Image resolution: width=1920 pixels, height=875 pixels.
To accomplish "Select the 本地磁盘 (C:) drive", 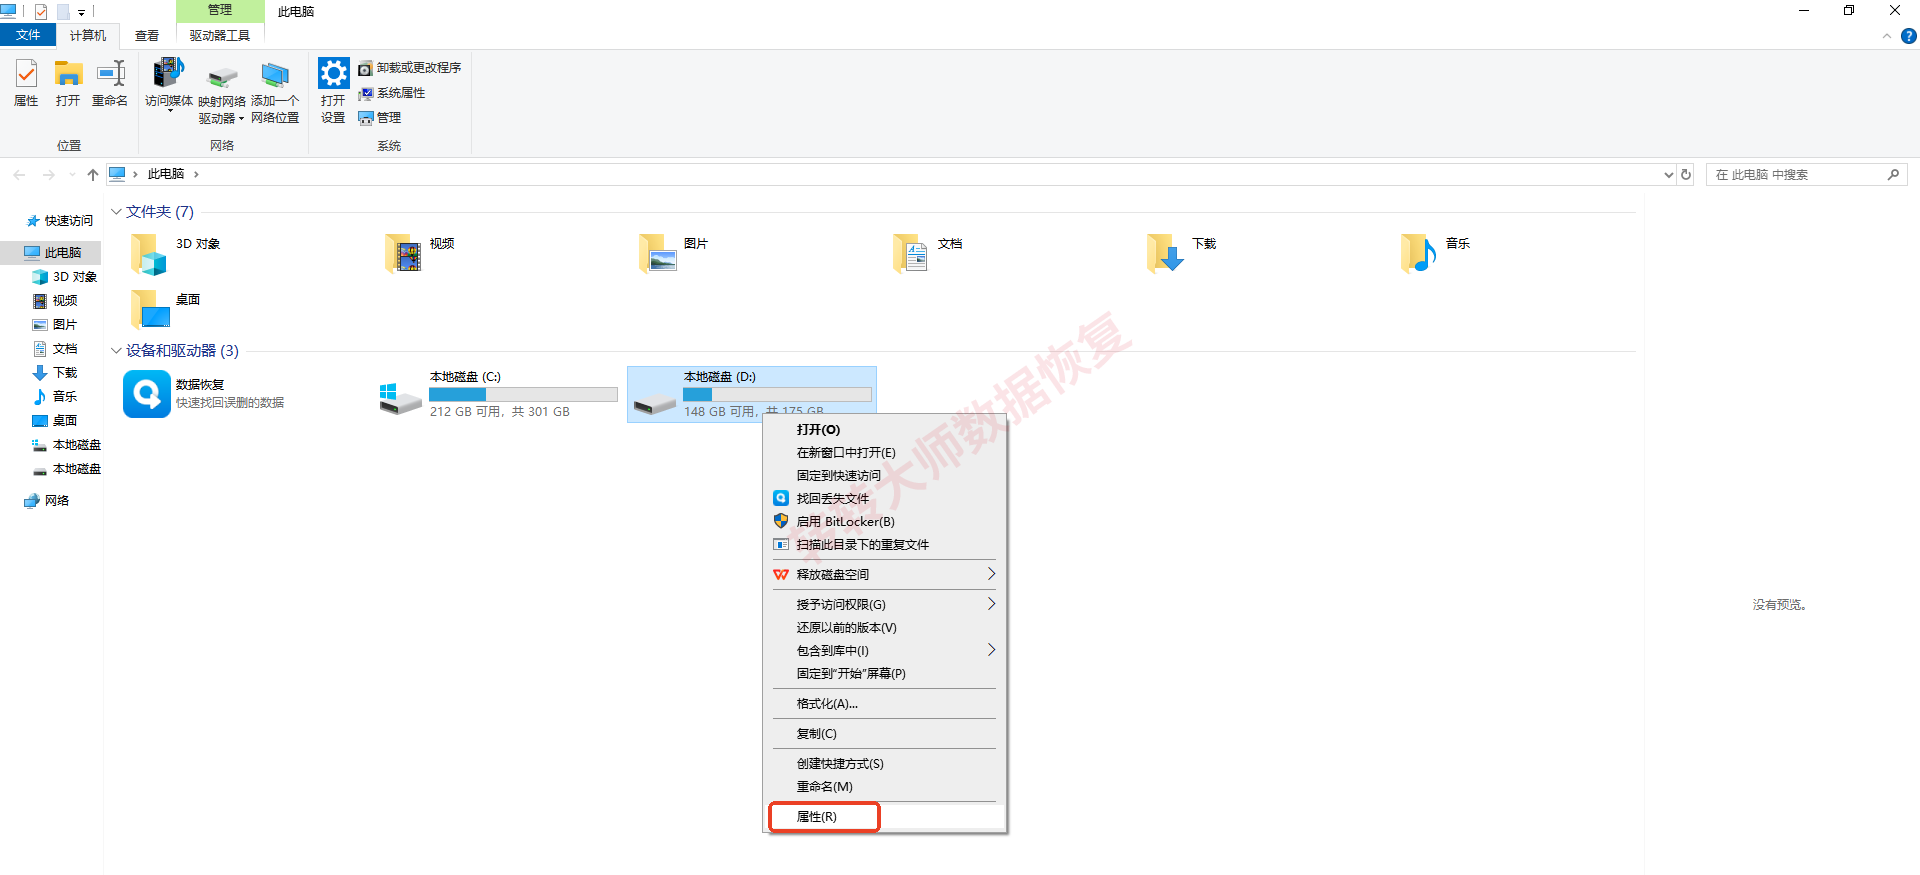I will coord(498,394).
